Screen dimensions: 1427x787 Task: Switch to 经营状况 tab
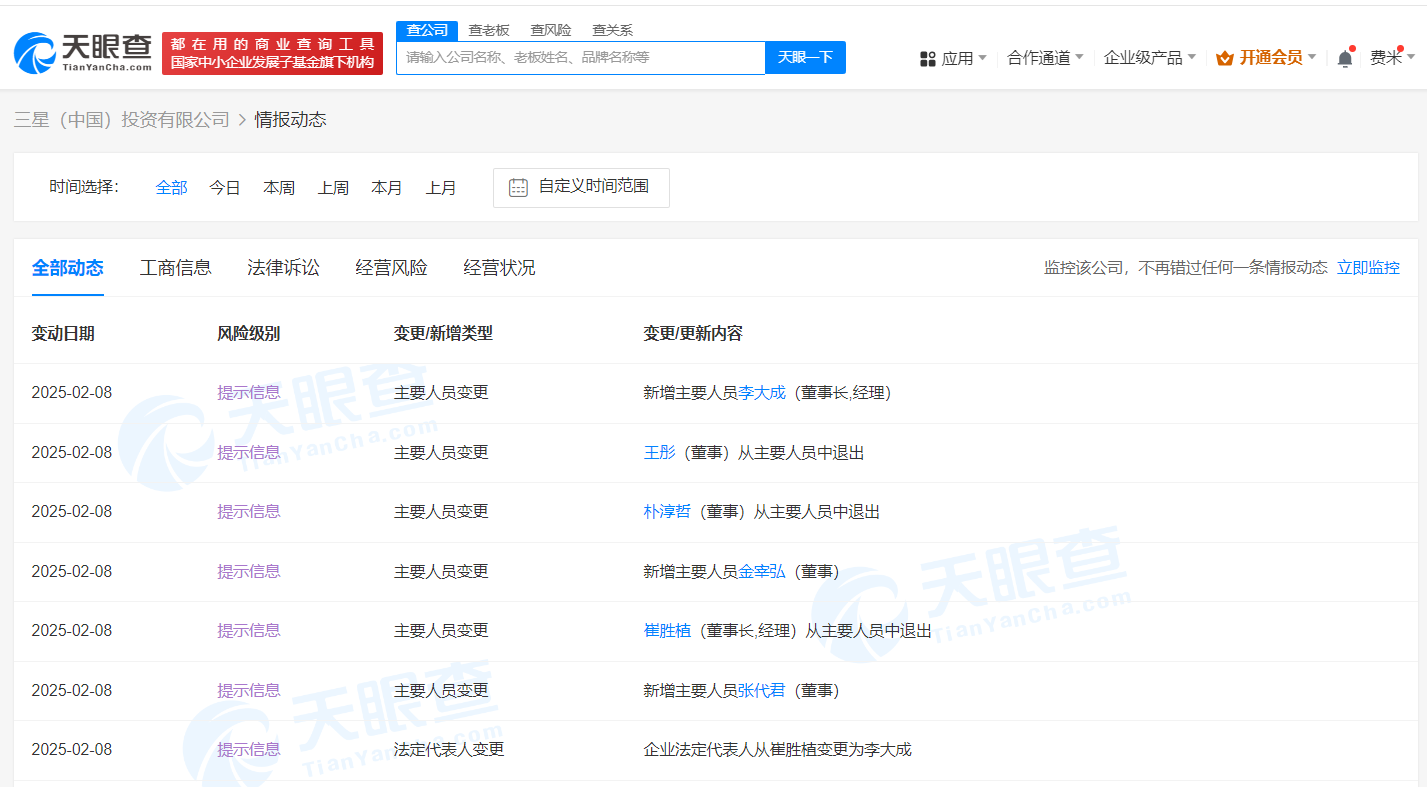(500, 267)
